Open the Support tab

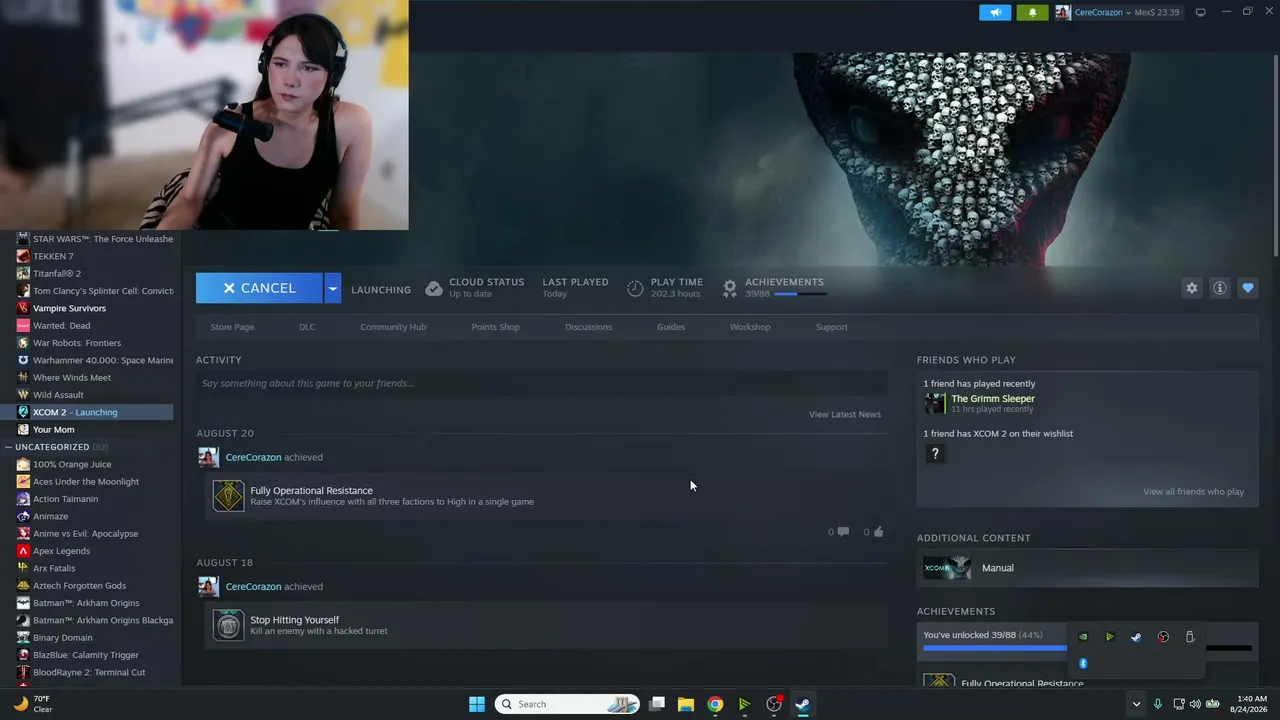point(831,327)
